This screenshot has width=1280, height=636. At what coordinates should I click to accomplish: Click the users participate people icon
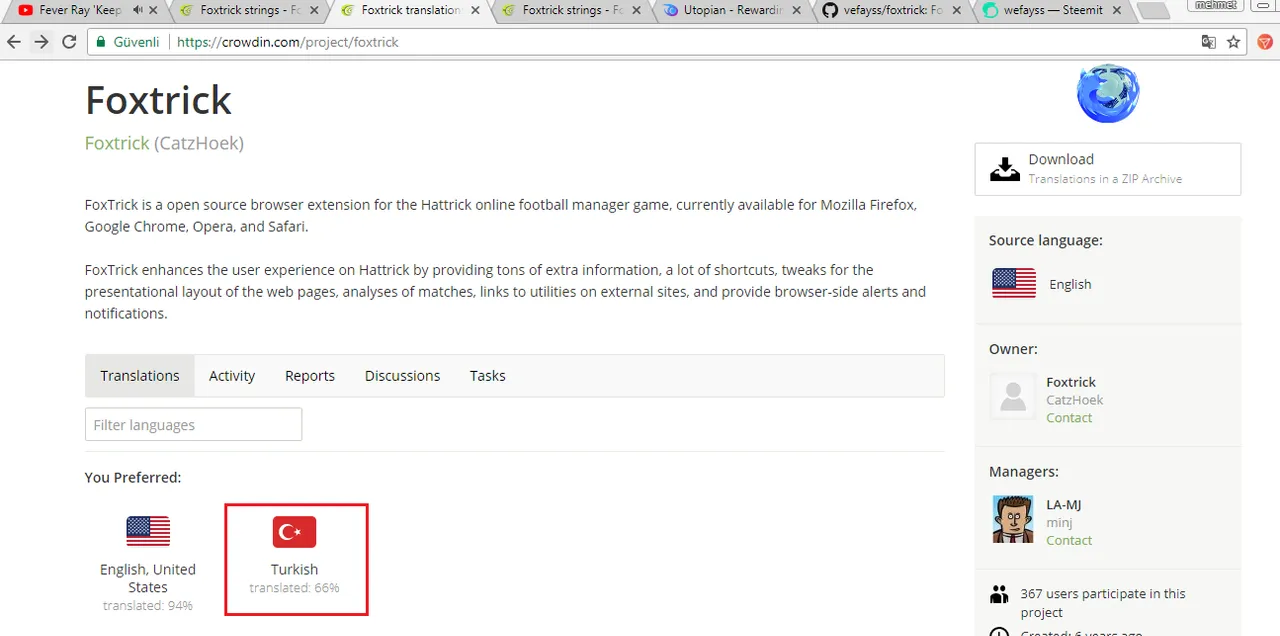999,594
